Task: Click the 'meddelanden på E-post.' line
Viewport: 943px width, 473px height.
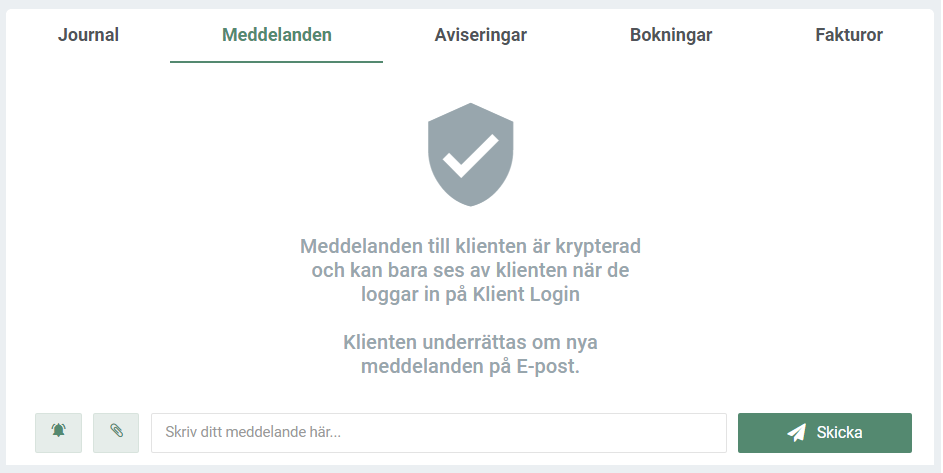Action: 470,366
